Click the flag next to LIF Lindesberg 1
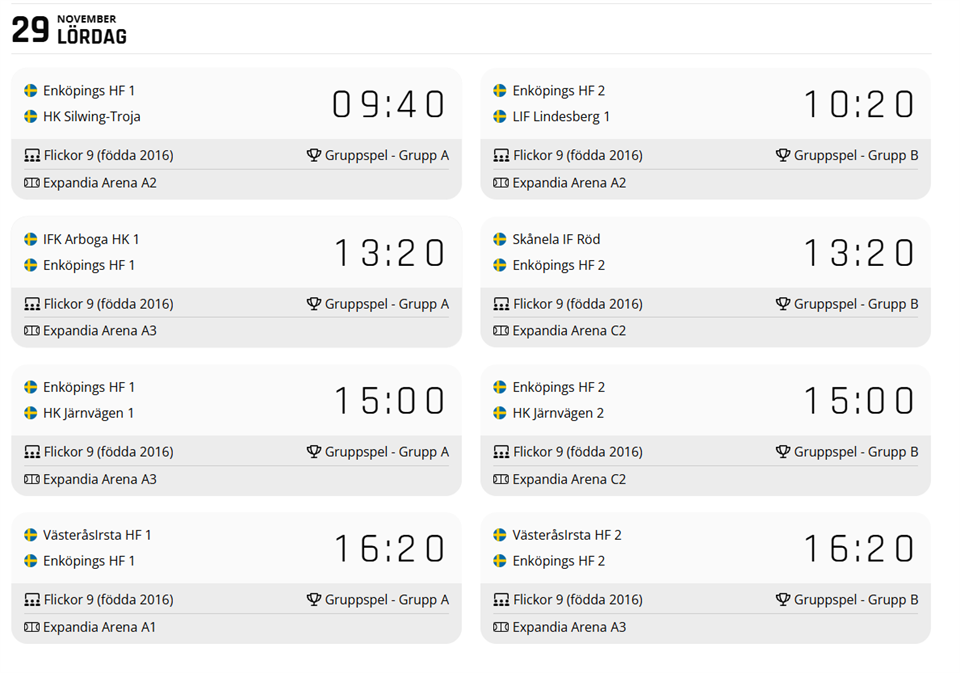Image resolution: width=960 pixels, height=673 pixels. click(x=500, y=117)
